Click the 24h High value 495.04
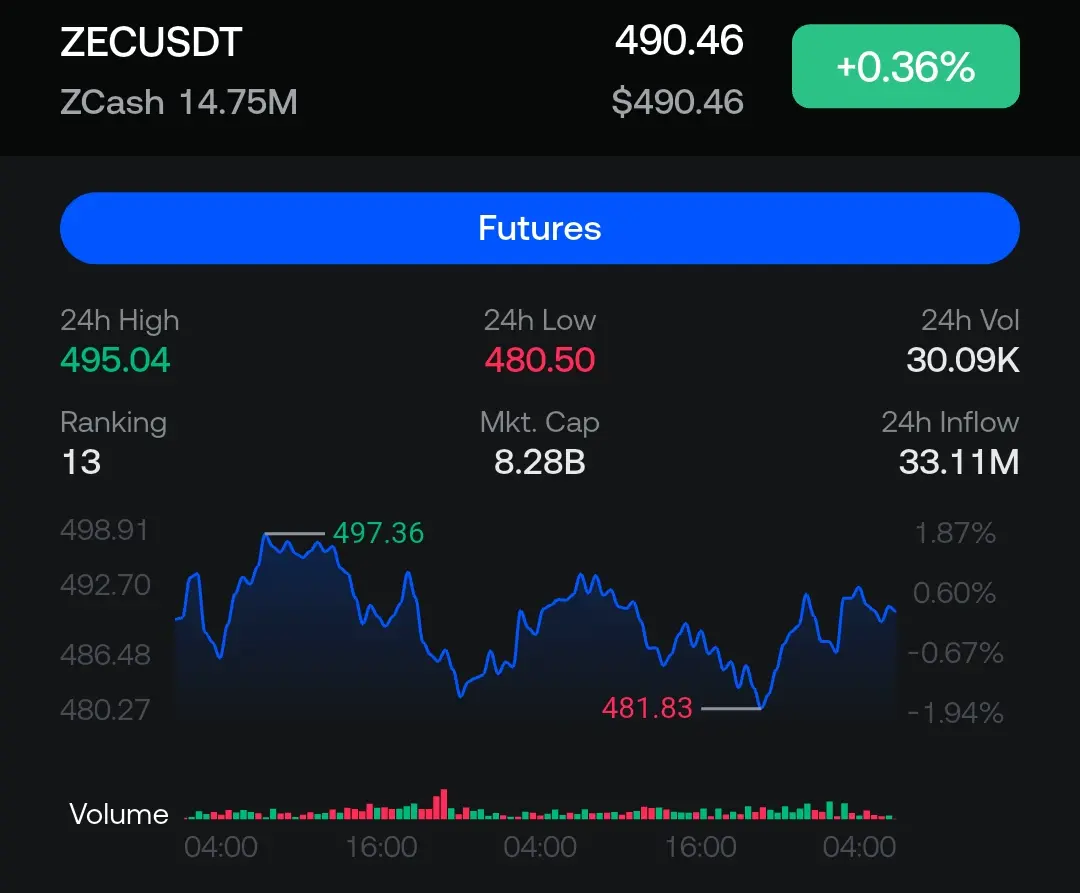The image size is (1080, 893). pos(115,360)
